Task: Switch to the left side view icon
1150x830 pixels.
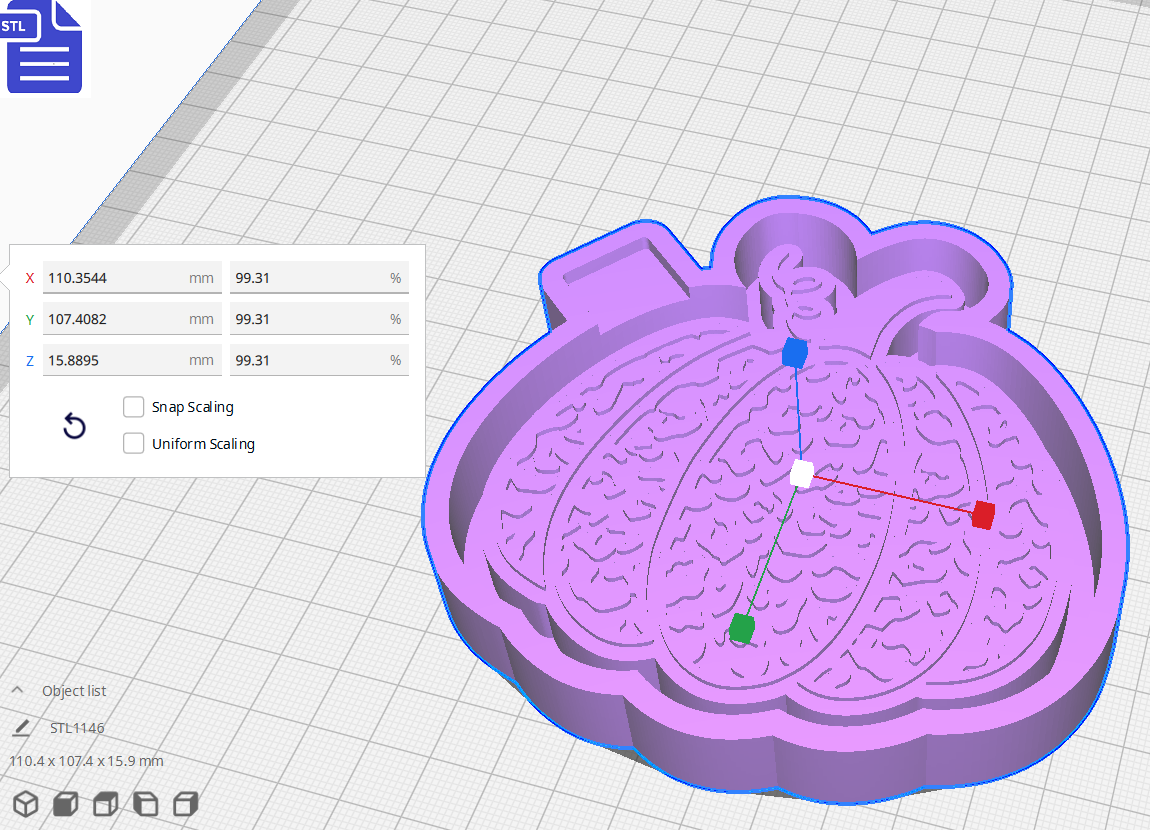Action: (145, 803)
